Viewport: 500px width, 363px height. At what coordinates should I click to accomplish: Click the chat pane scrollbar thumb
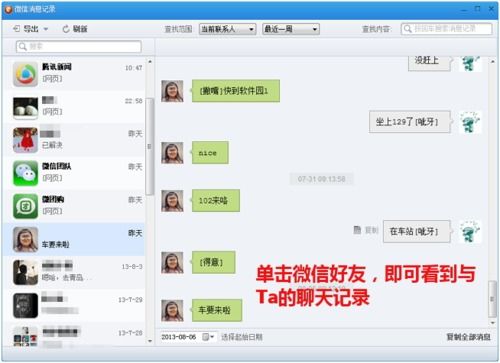point(492,299)
